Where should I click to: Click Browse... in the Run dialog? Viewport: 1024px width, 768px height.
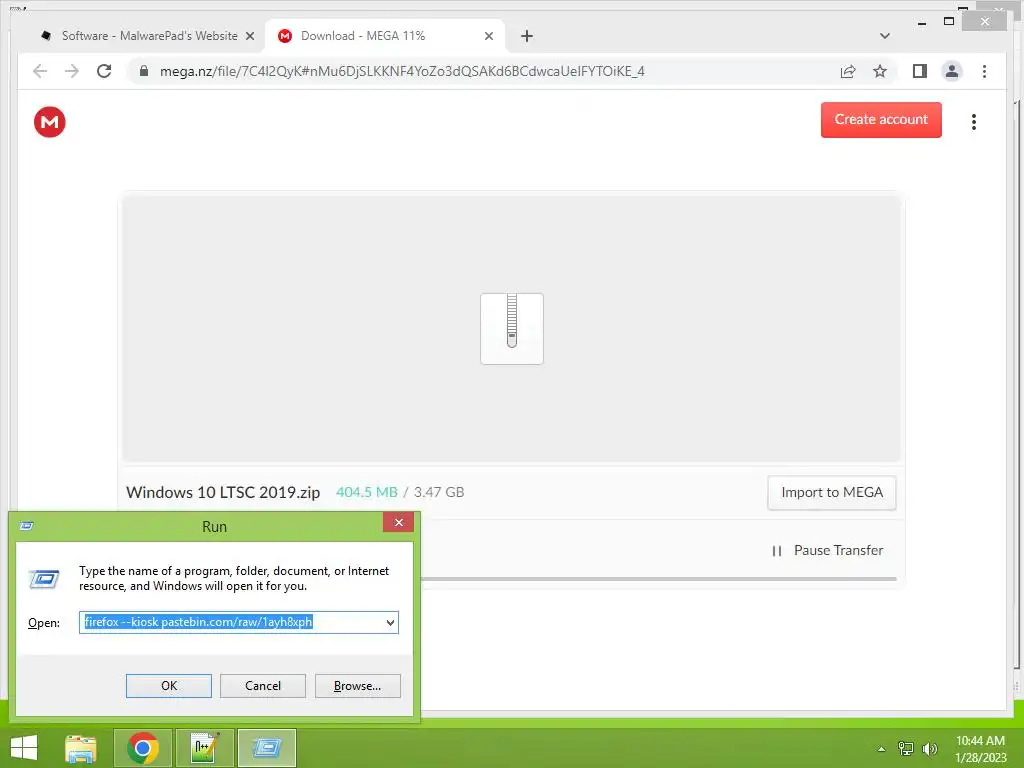coord(357,686)
